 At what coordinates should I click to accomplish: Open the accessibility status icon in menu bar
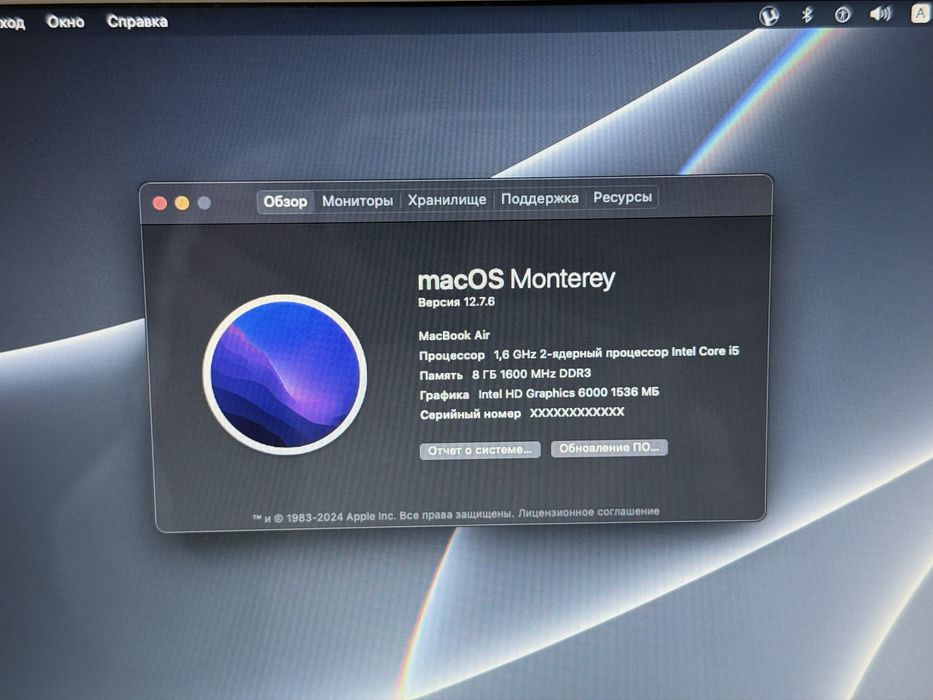pyautogui.click(x=842, y=14)
